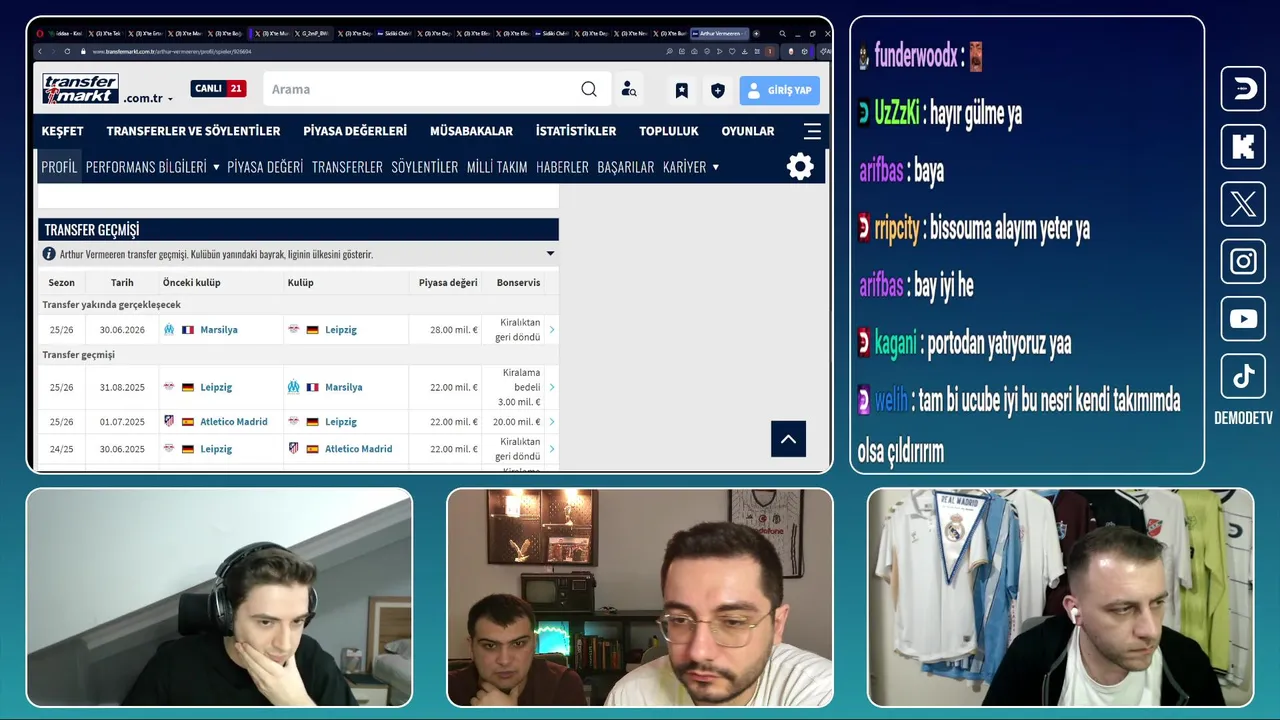Switch to the SÖYLENTİLER tab

(x=424, y=167)
